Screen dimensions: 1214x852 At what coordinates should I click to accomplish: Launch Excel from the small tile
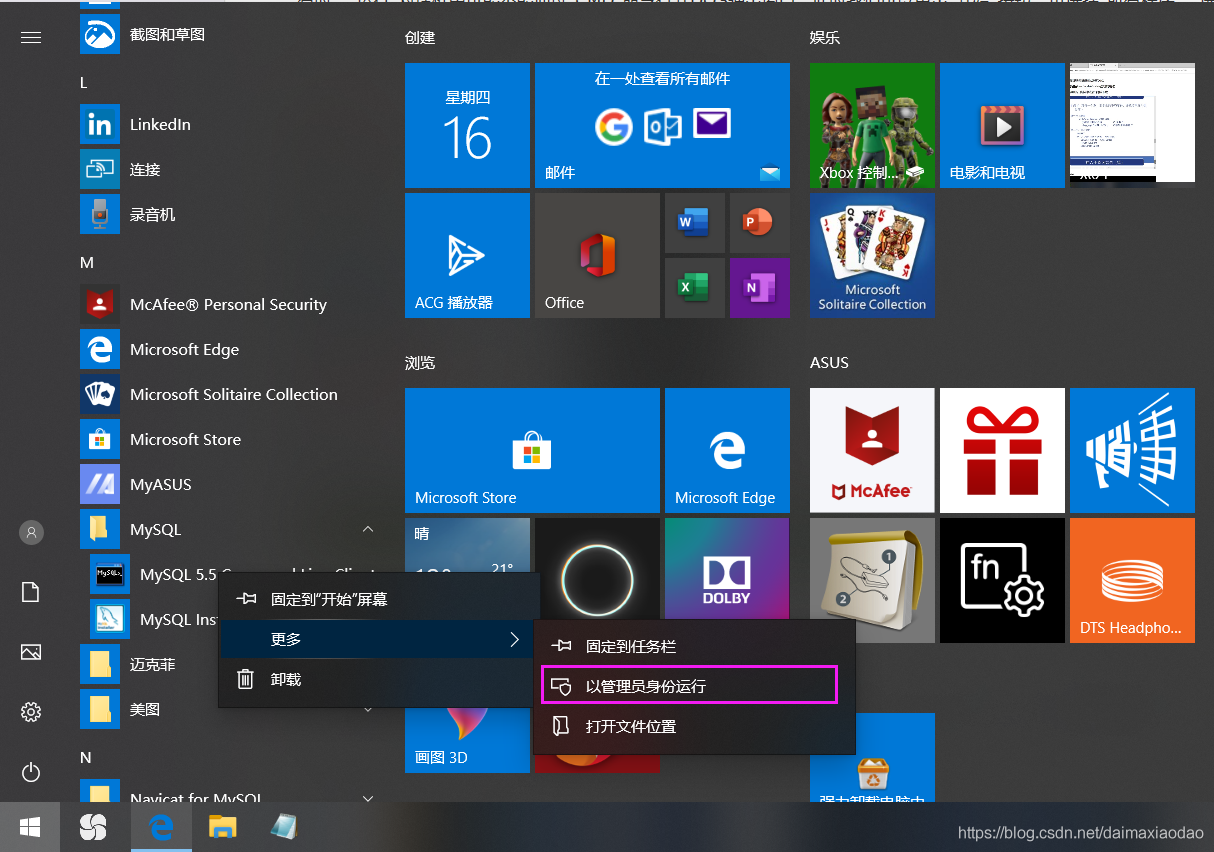(695, 288)
